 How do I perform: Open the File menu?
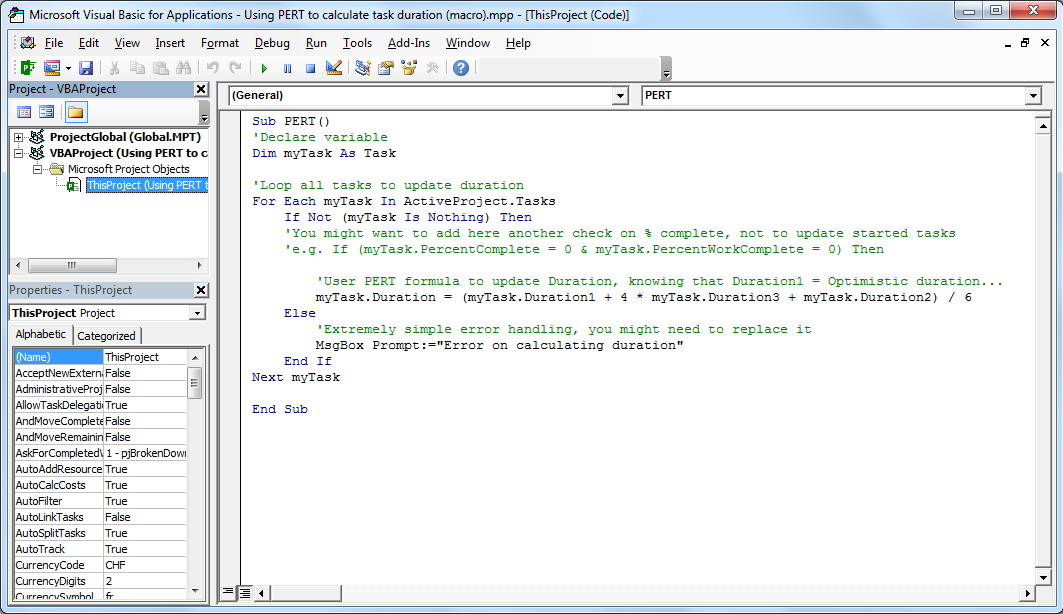click(x=54, y=43)
